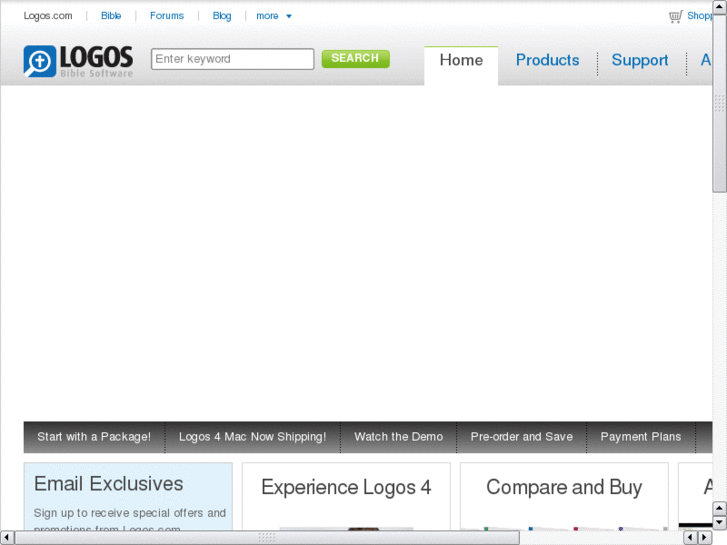Select Start with a Package! menu item

pos(94,437)
